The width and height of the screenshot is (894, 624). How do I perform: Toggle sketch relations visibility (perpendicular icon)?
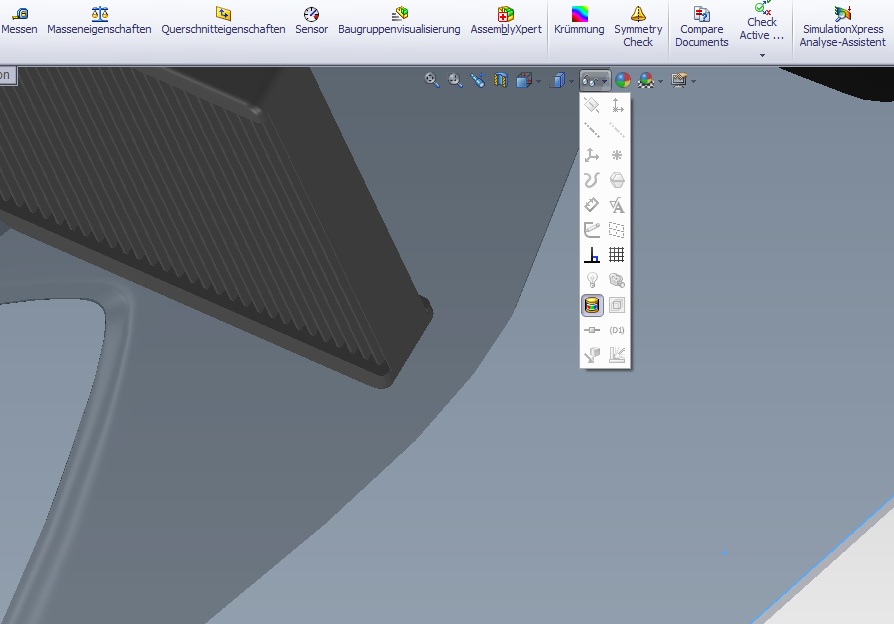click(592, 255)
